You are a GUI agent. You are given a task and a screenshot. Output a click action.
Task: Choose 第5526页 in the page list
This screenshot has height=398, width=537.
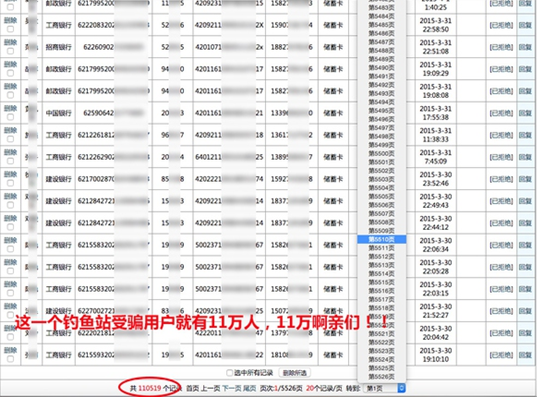(x=382, y=376)
